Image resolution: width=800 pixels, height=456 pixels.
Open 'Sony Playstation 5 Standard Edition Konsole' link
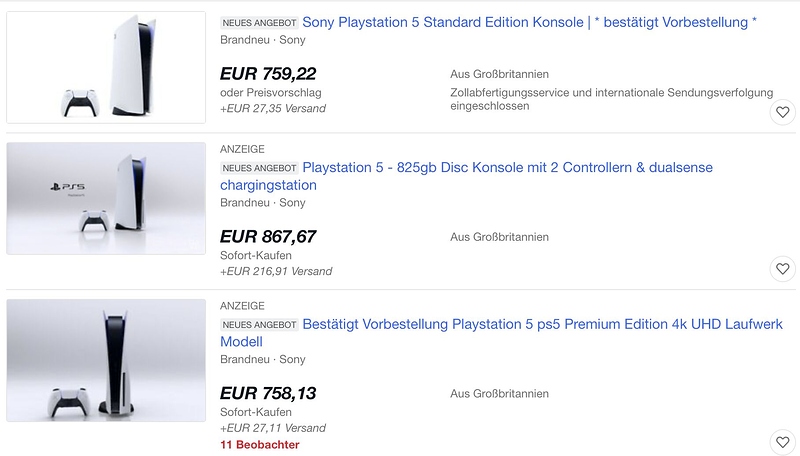click(x=529, y=22)
